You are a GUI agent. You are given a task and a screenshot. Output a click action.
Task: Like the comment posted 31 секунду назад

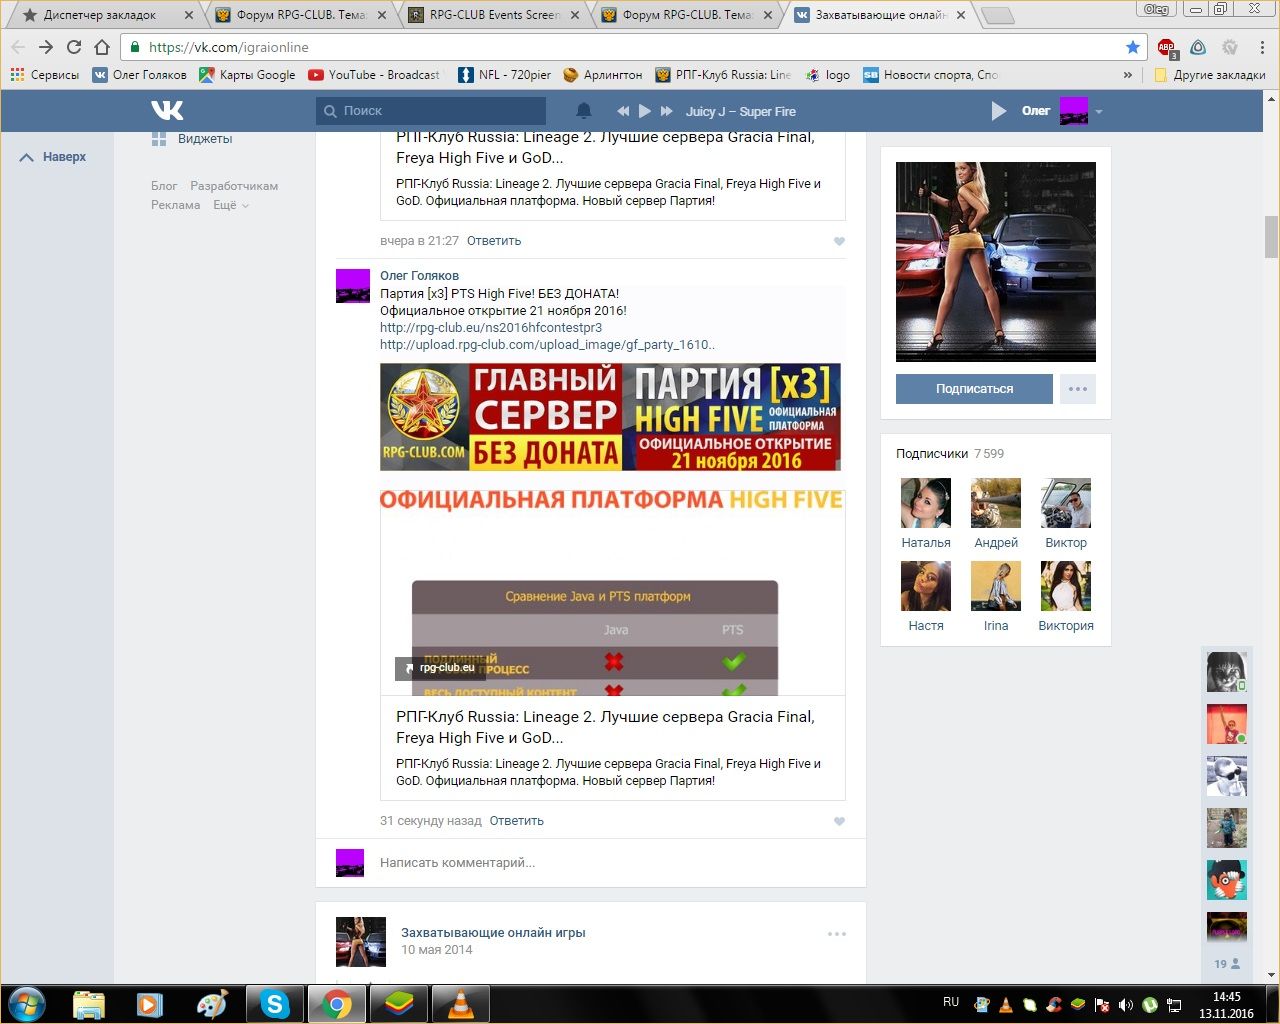839,821
